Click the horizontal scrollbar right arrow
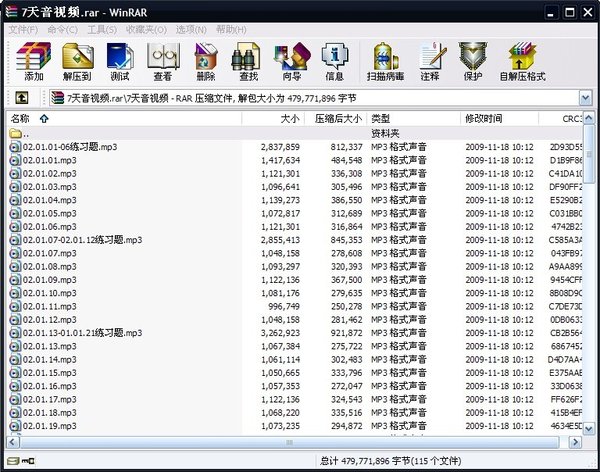The height and width of the screenshot is (472, 600). point(575,443)
